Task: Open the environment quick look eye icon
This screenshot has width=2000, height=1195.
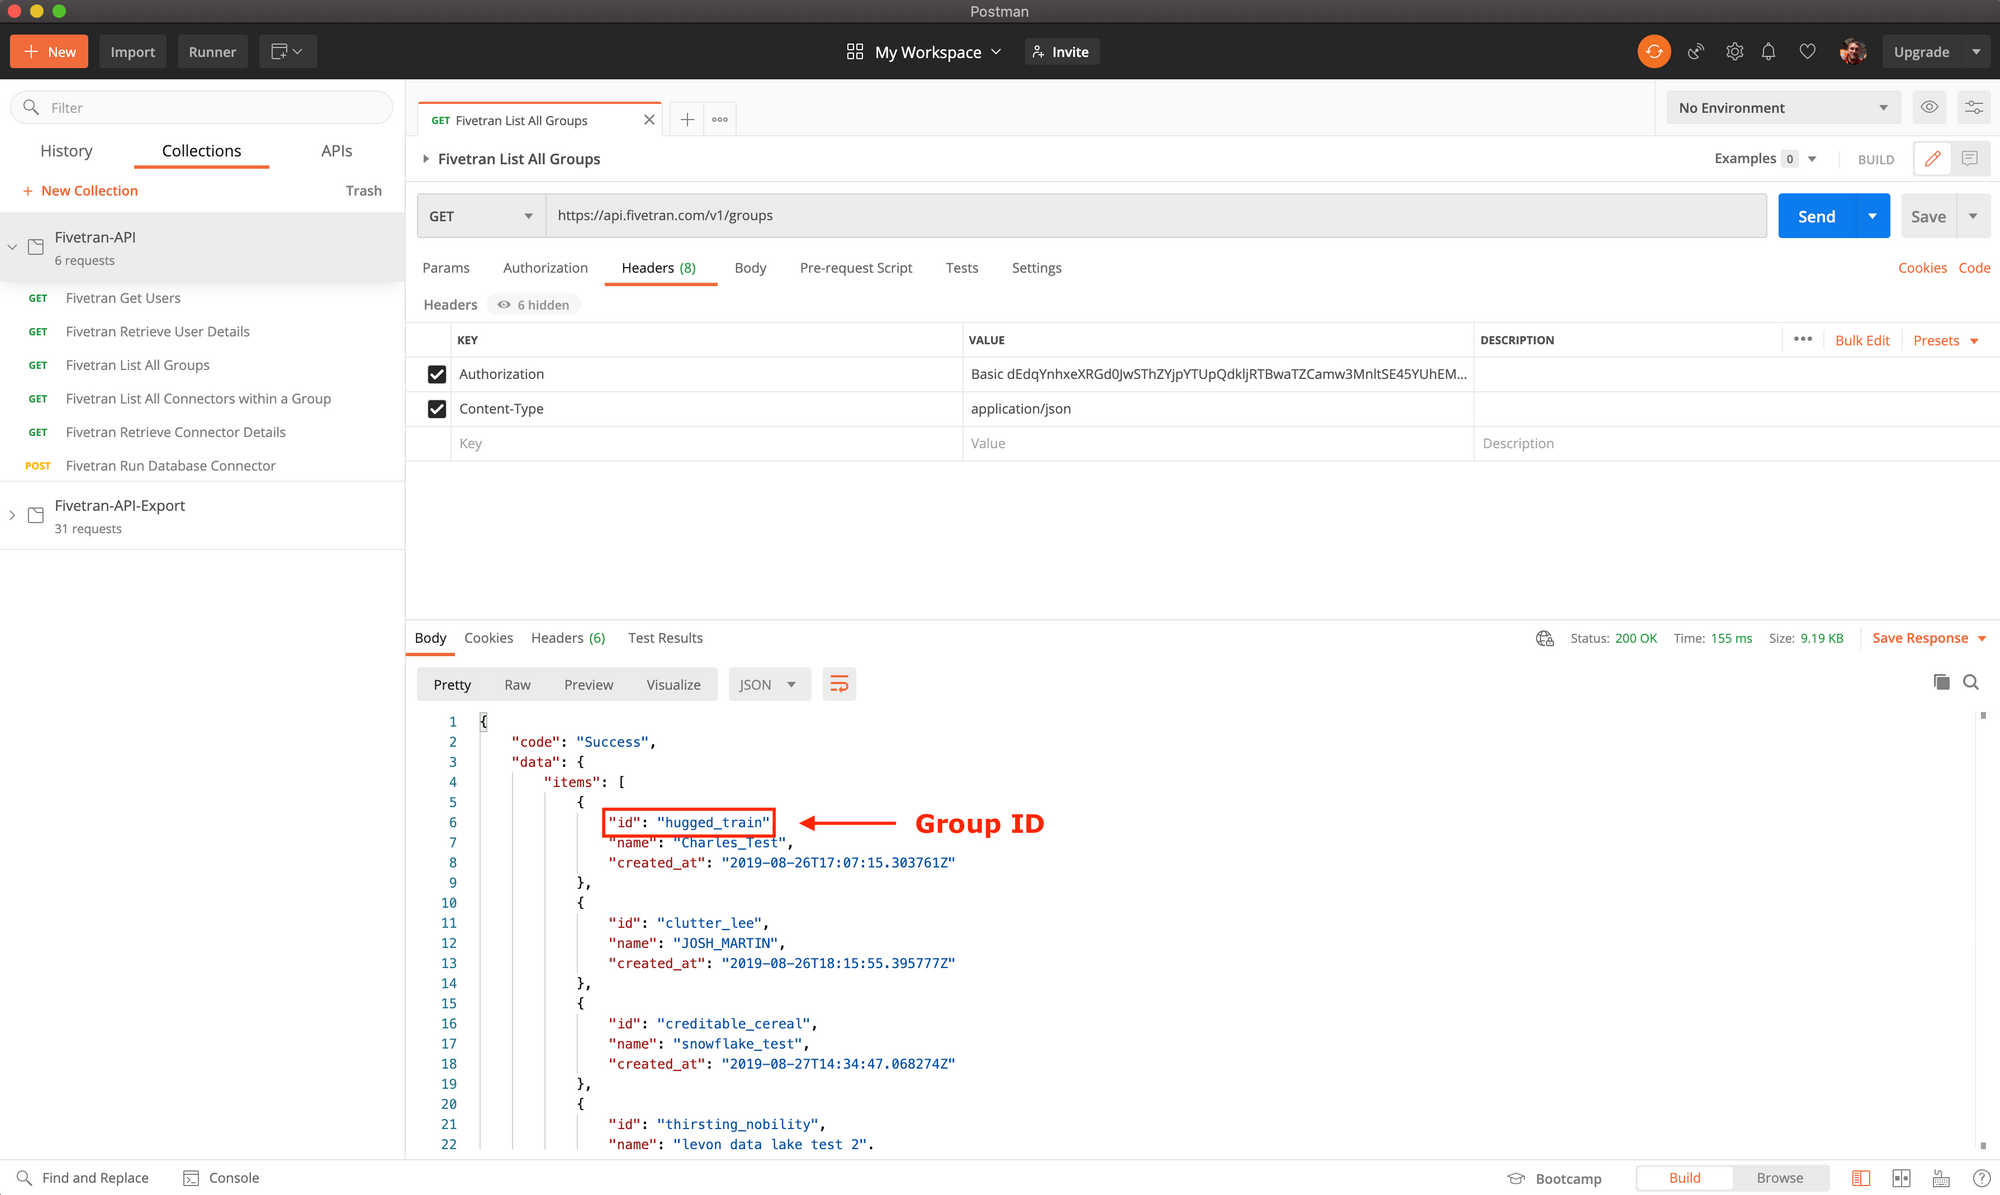Action: [x=1929, y=108]
